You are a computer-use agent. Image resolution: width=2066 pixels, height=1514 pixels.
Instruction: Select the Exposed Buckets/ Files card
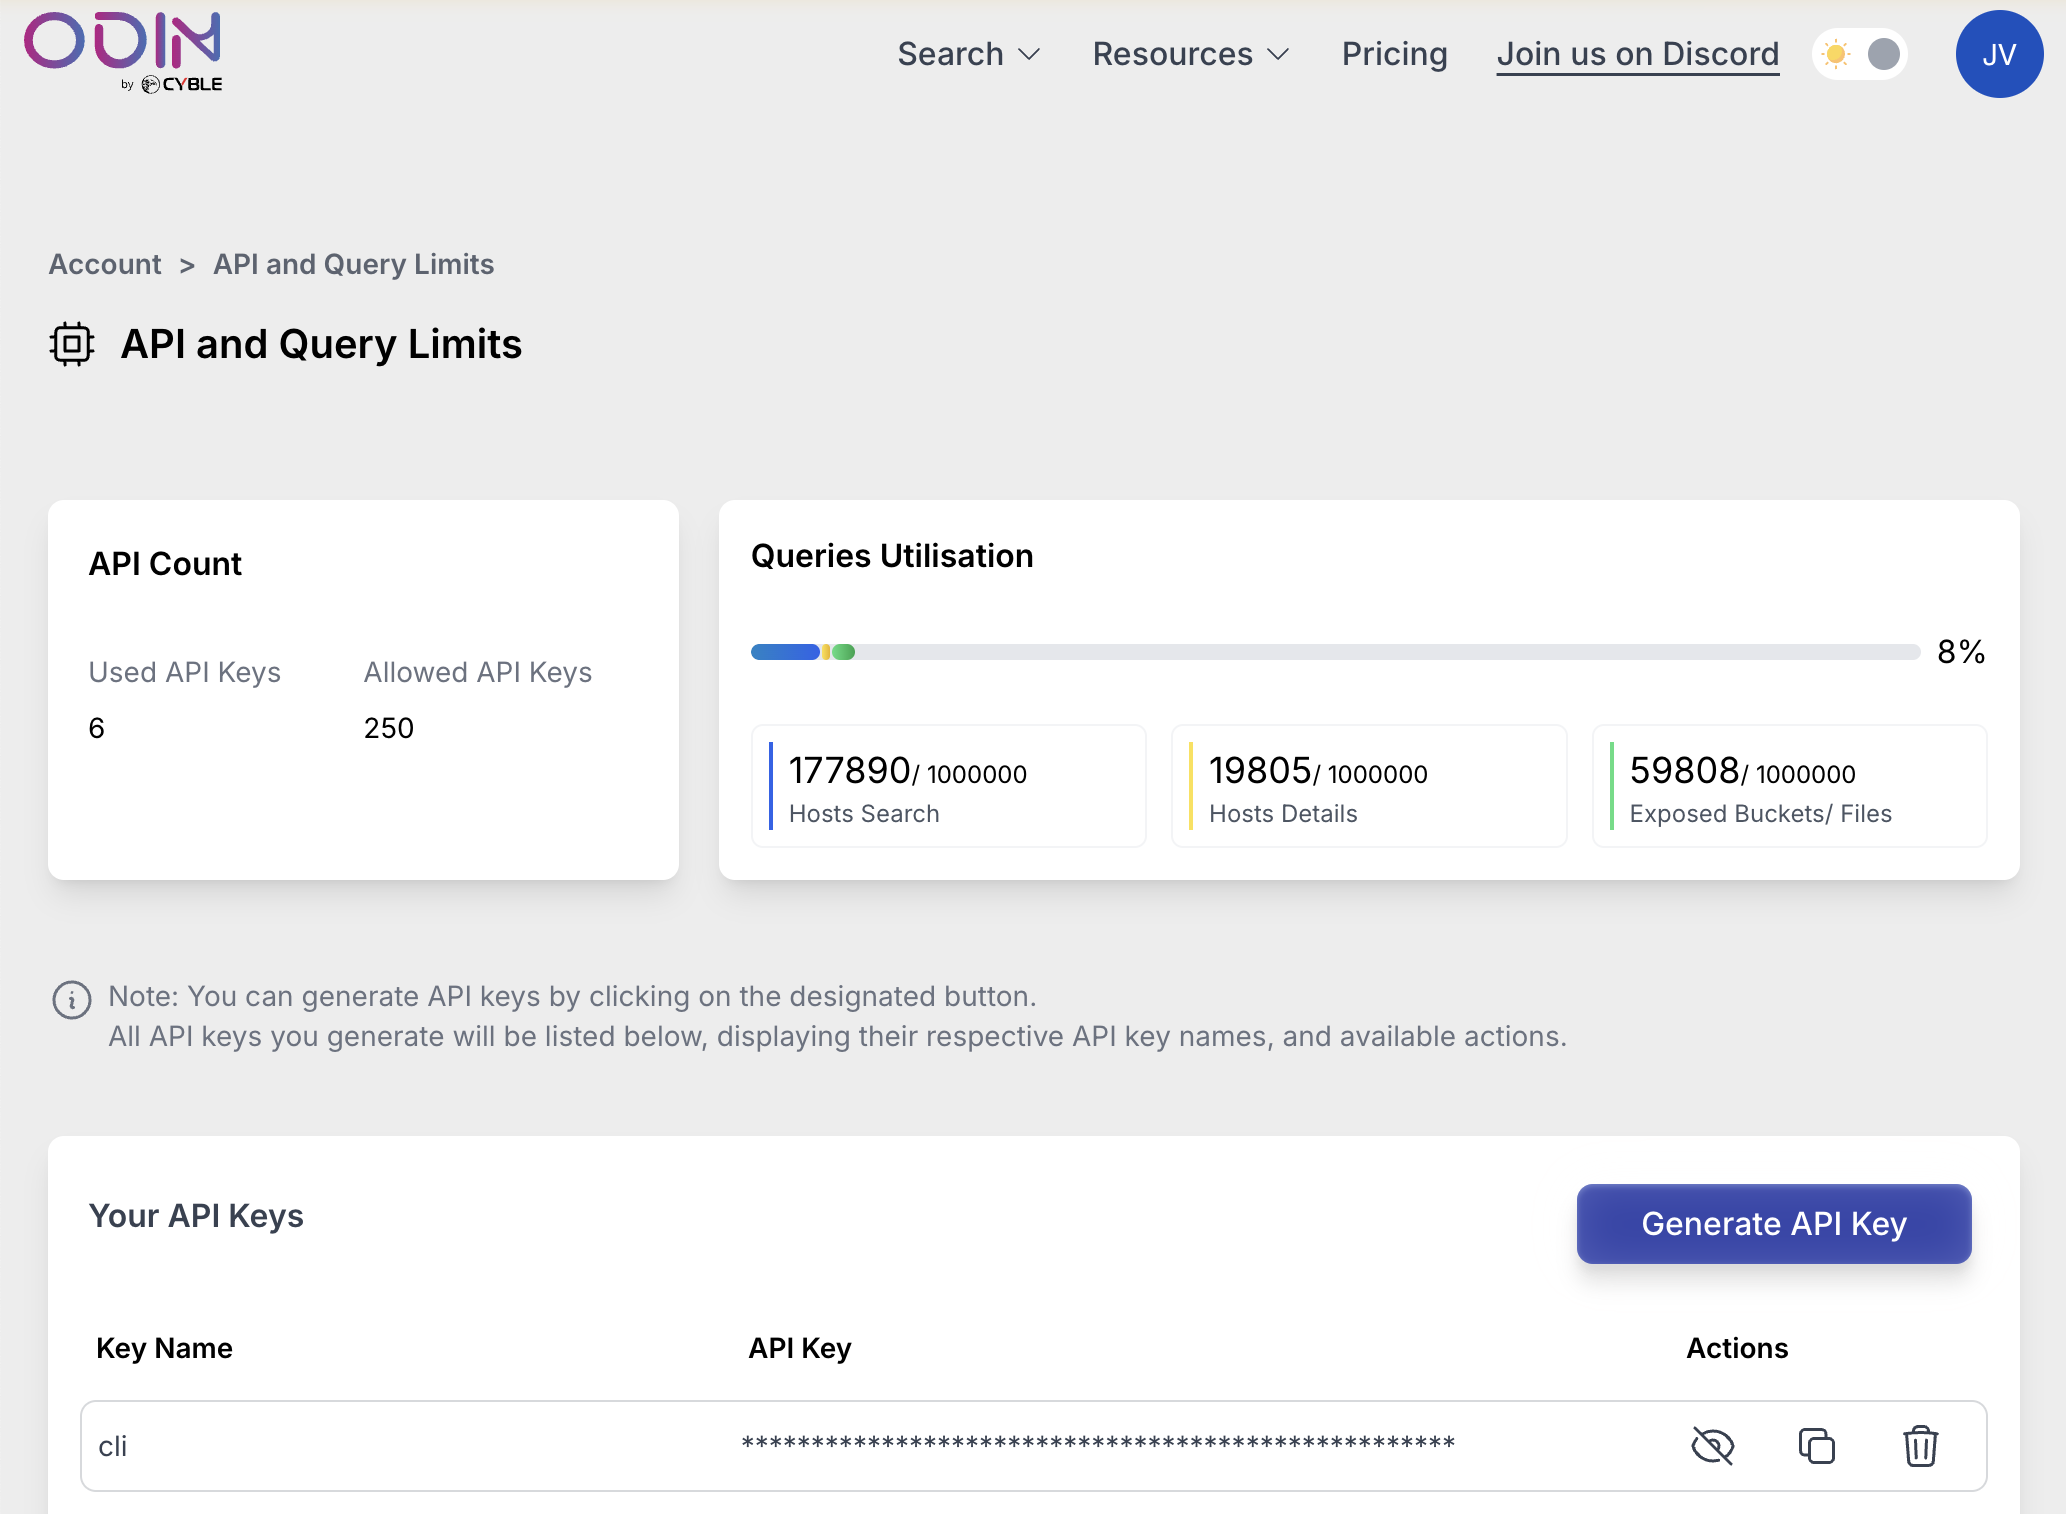pyautogui.click(x=1788, y=786)
